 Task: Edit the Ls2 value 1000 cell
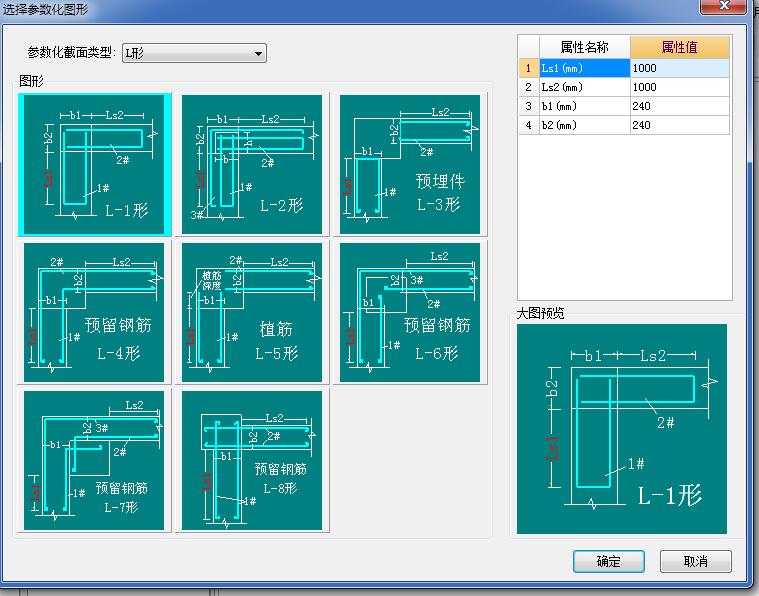point(680,87)
